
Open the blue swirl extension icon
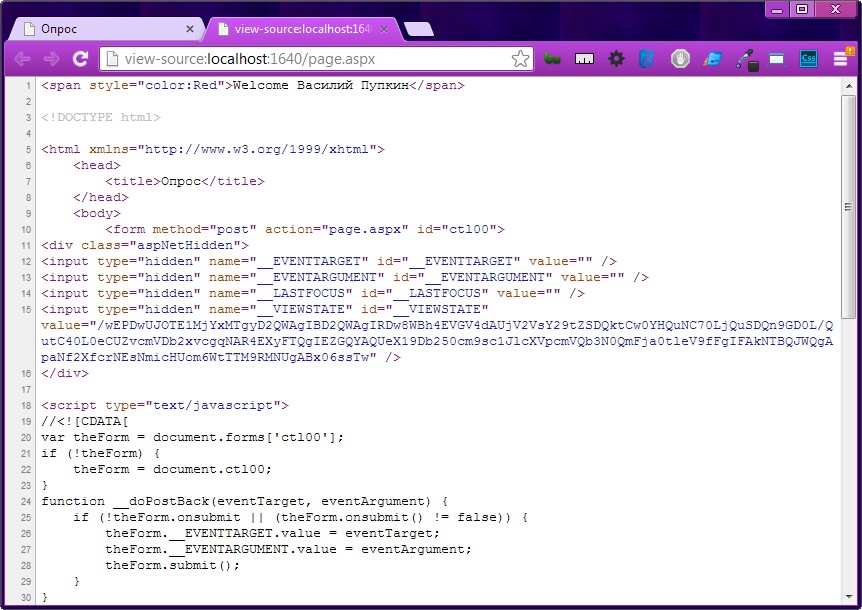(647, 59)
